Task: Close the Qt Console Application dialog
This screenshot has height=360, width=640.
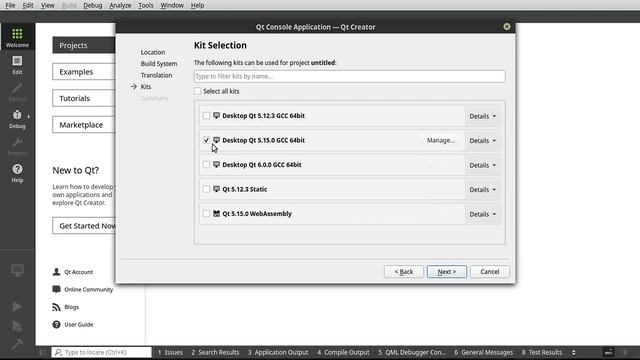Action: tap(507, 27)
